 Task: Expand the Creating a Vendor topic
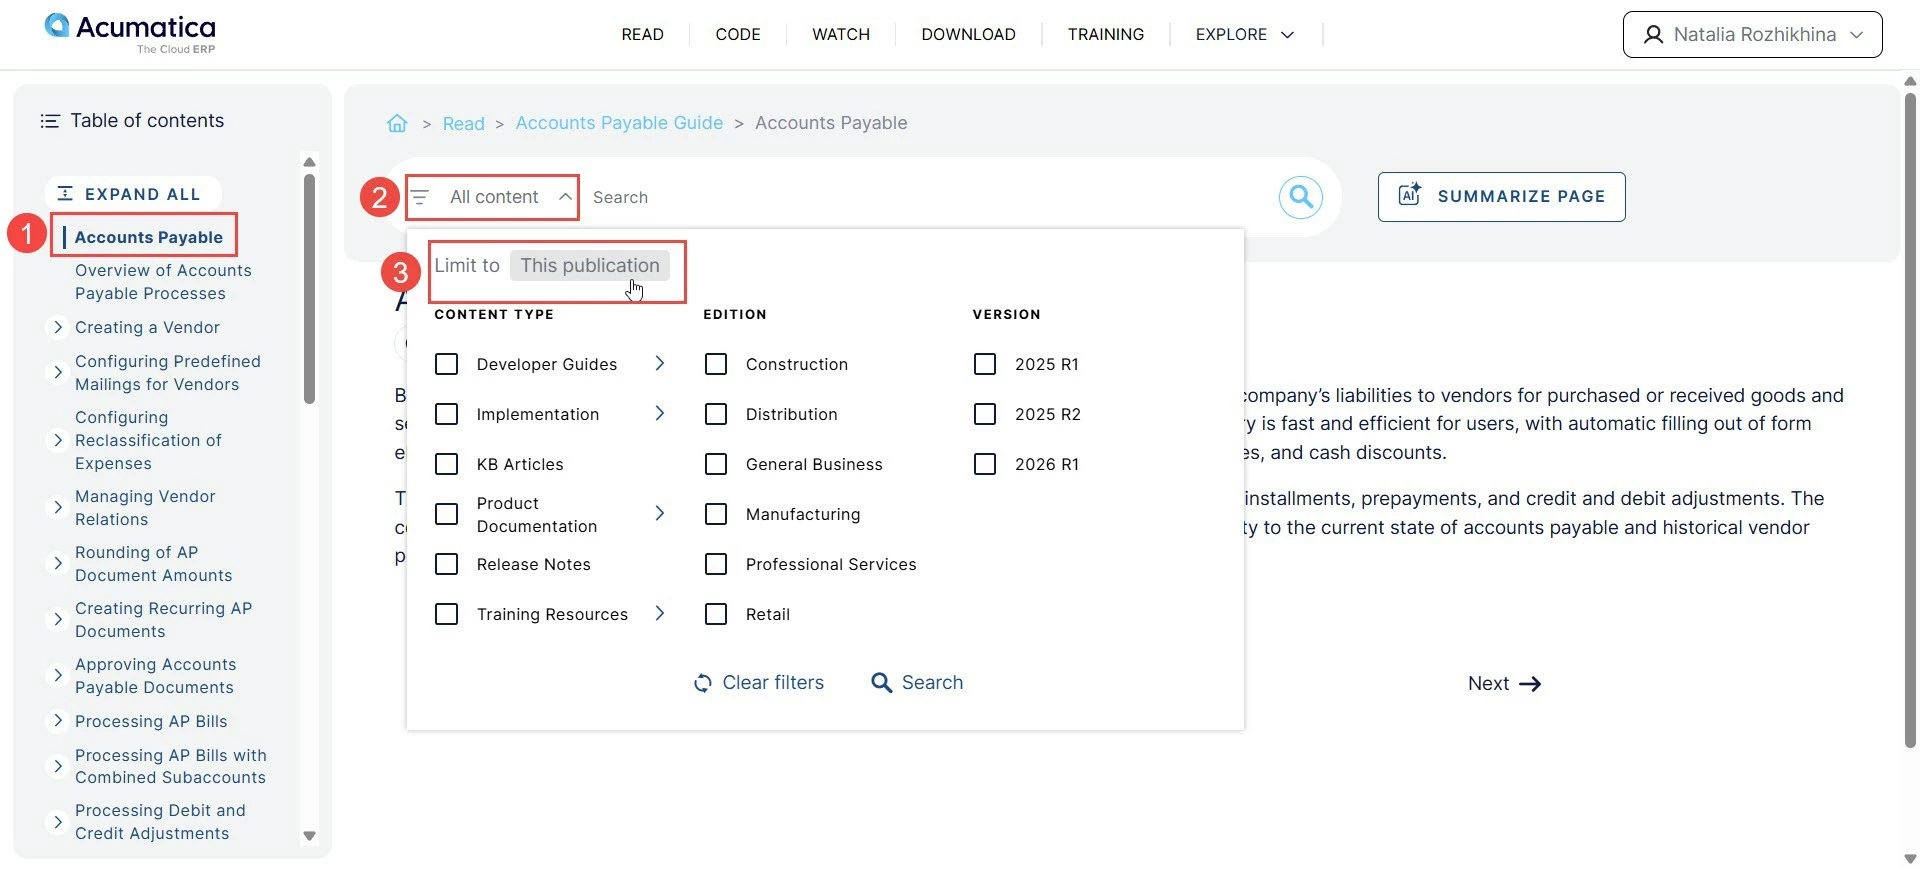coord(58,327)
